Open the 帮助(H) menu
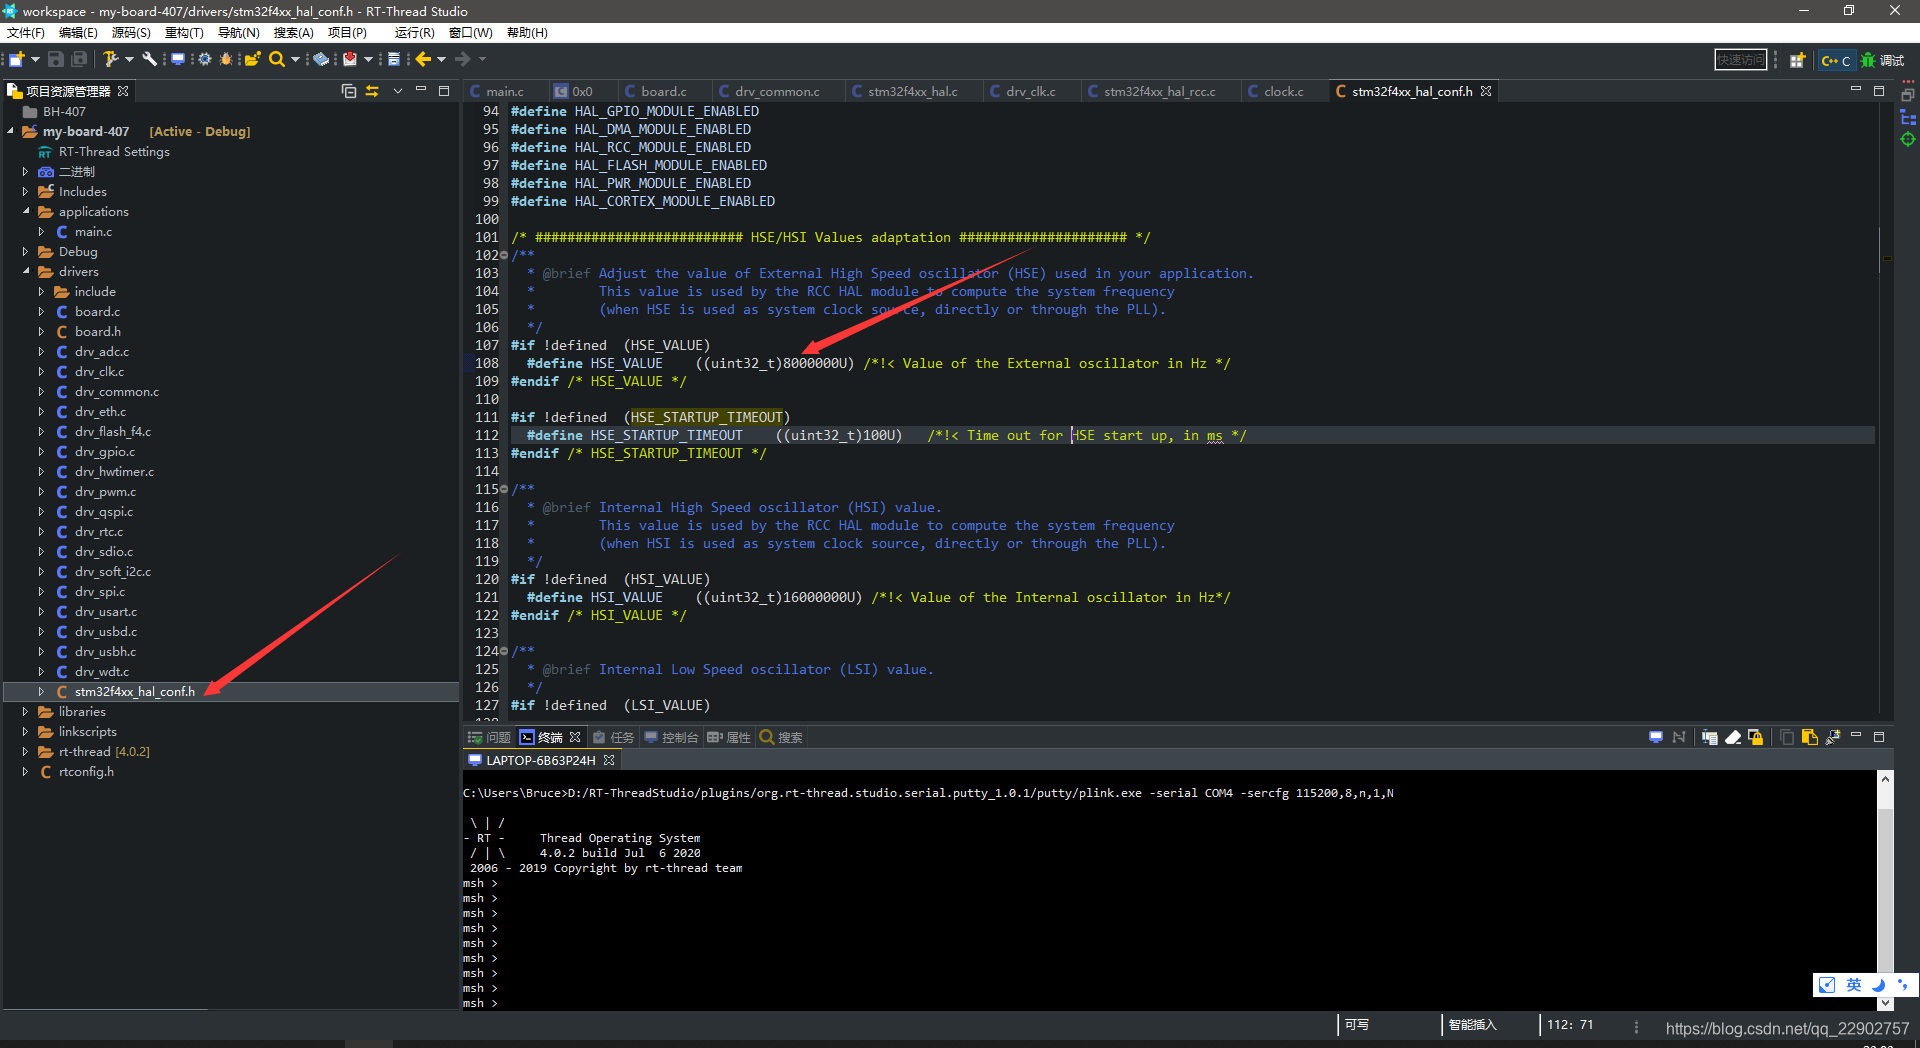Image resolution: width=1920 pixels, height=1048 pixels. 527,32
